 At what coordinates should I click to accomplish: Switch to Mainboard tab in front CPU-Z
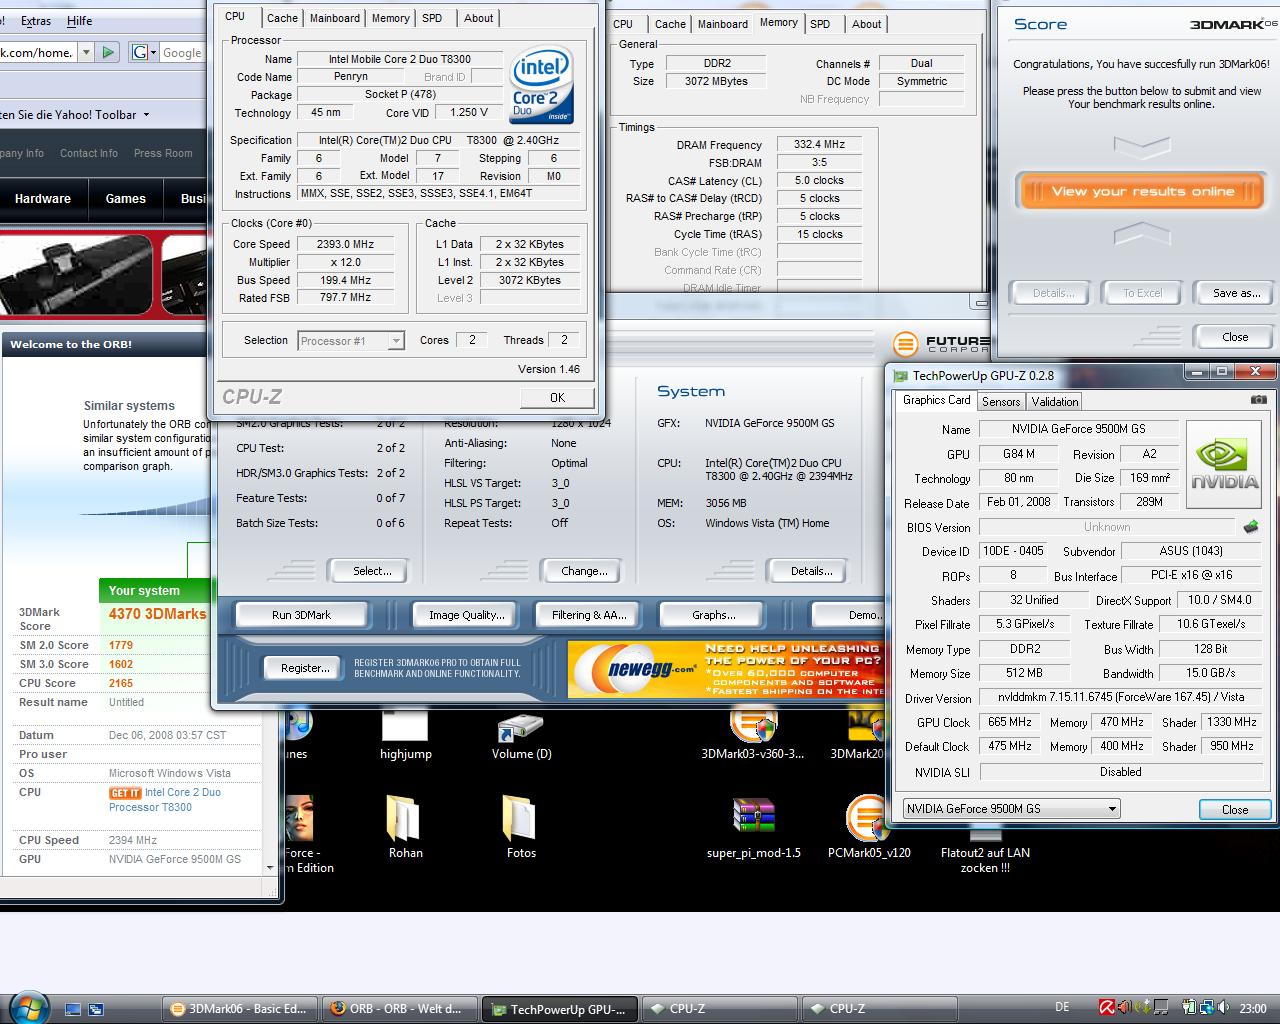335,18
